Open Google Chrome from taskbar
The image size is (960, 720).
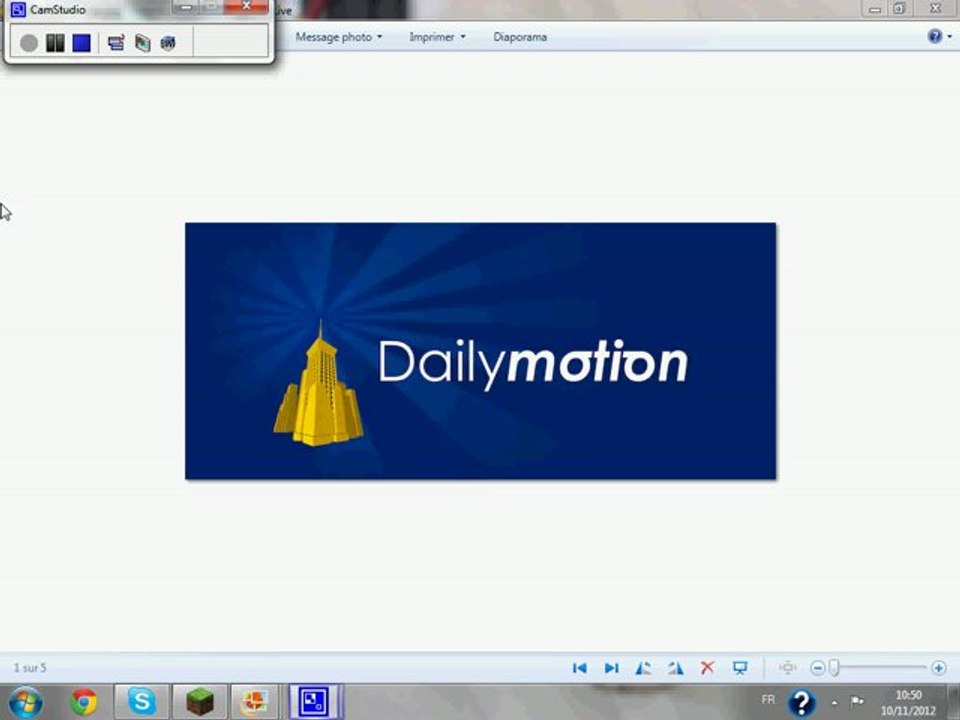coord(84,702)
